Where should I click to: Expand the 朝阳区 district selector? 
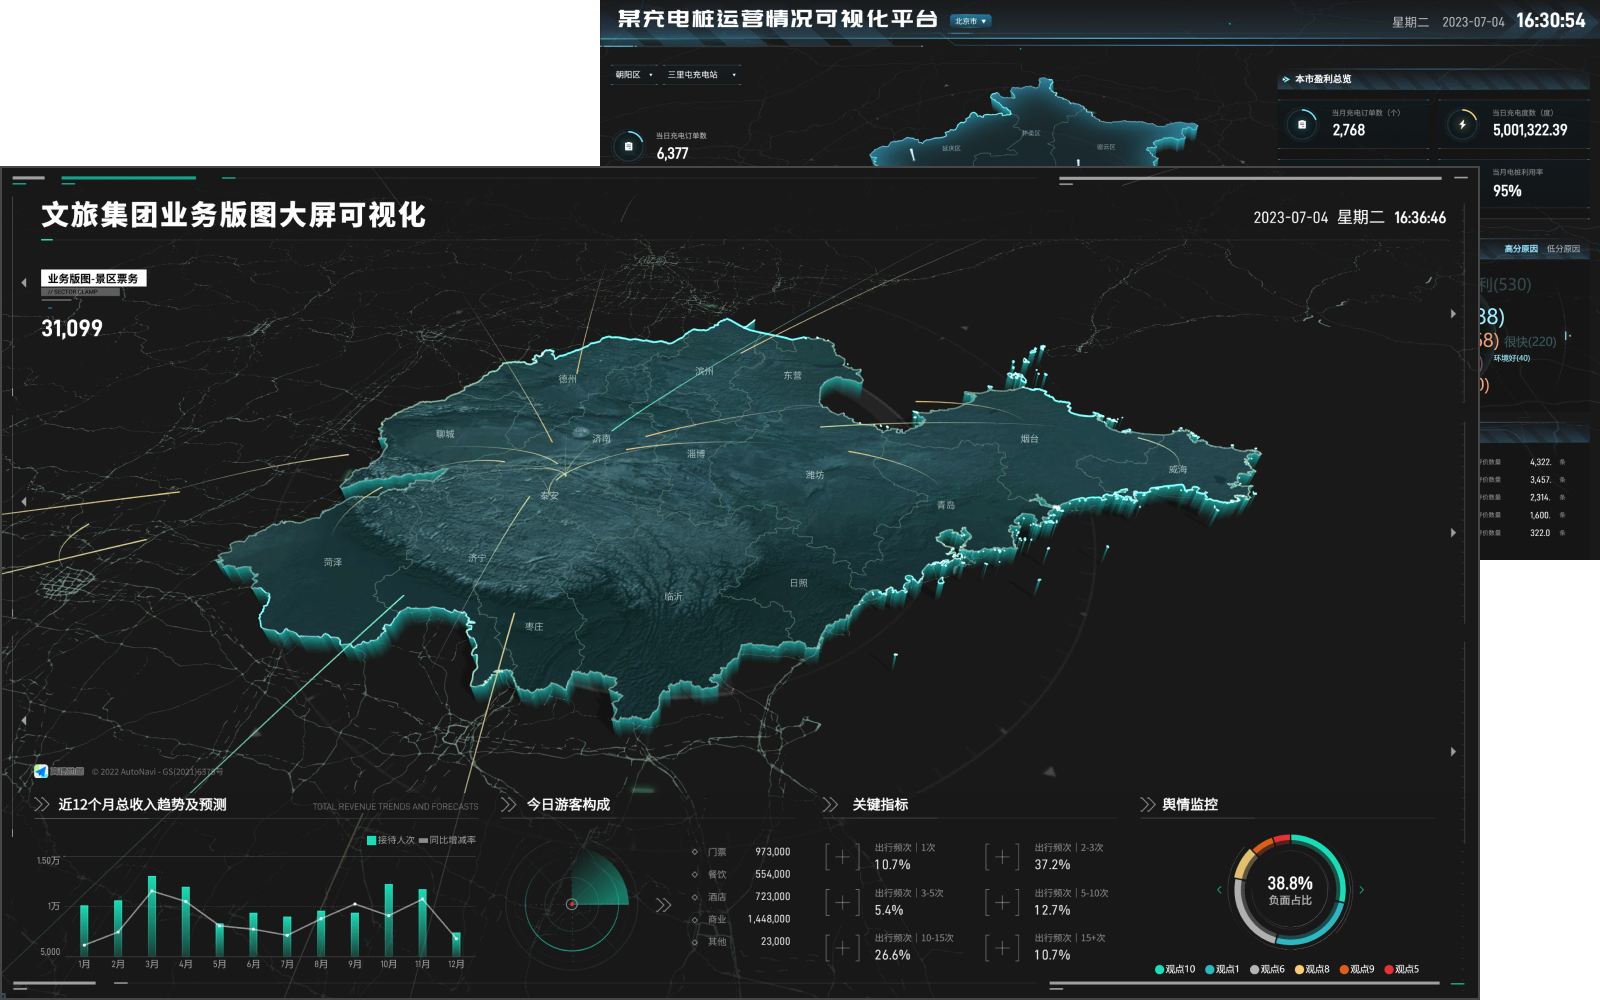click(x=634, y=75)
